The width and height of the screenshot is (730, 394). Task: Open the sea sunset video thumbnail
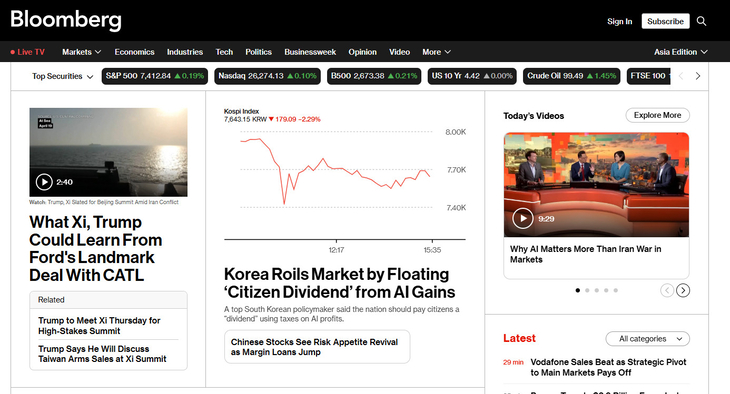[108, 152]
